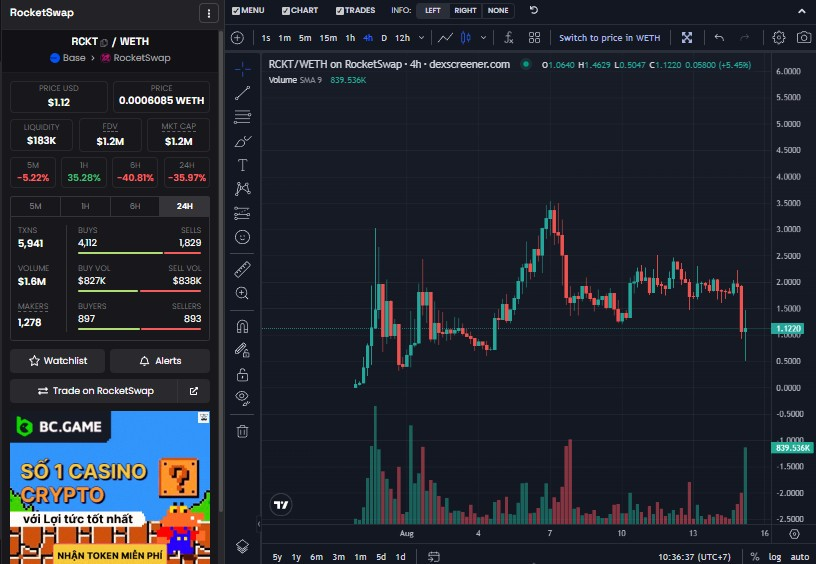The image size is (816, 564).
Task: Open chart settings gear
Action: pos(779,37)
